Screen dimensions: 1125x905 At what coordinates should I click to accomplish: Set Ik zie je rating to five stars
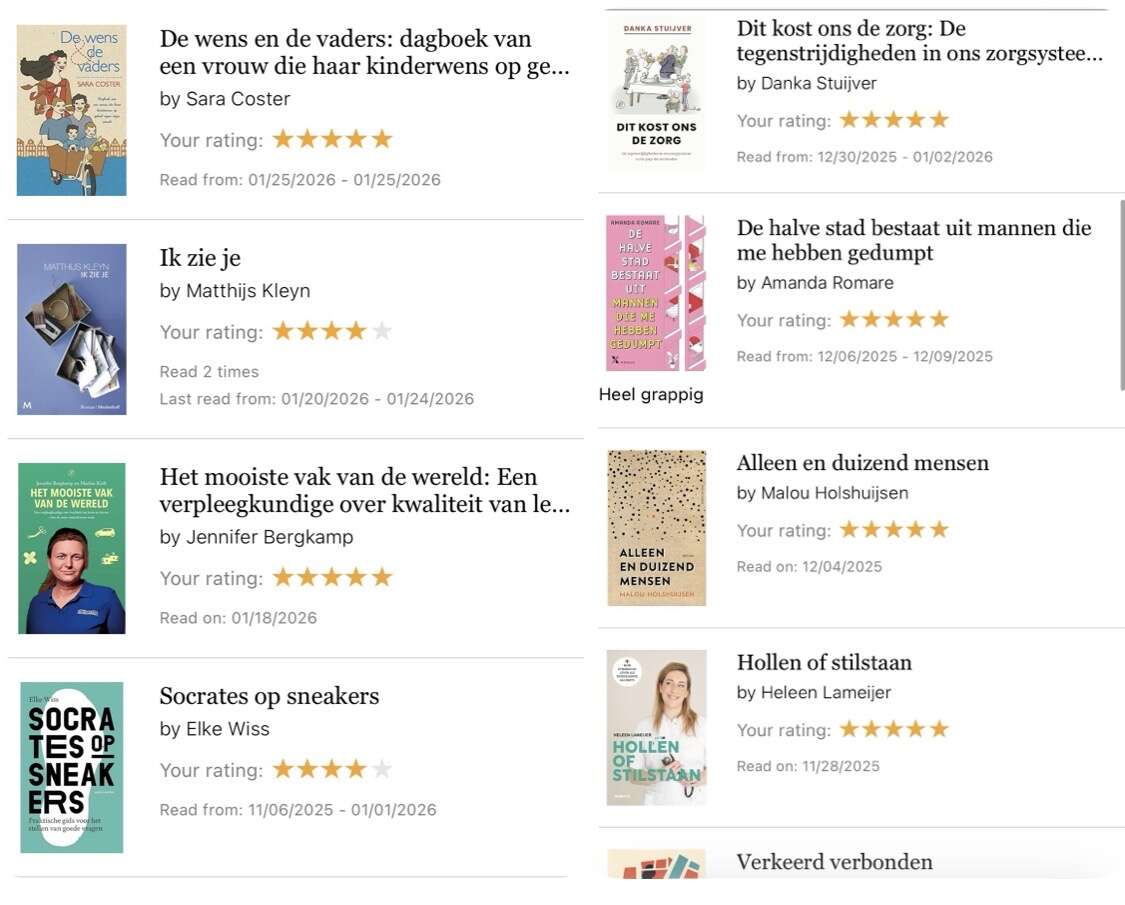point(382,331)
